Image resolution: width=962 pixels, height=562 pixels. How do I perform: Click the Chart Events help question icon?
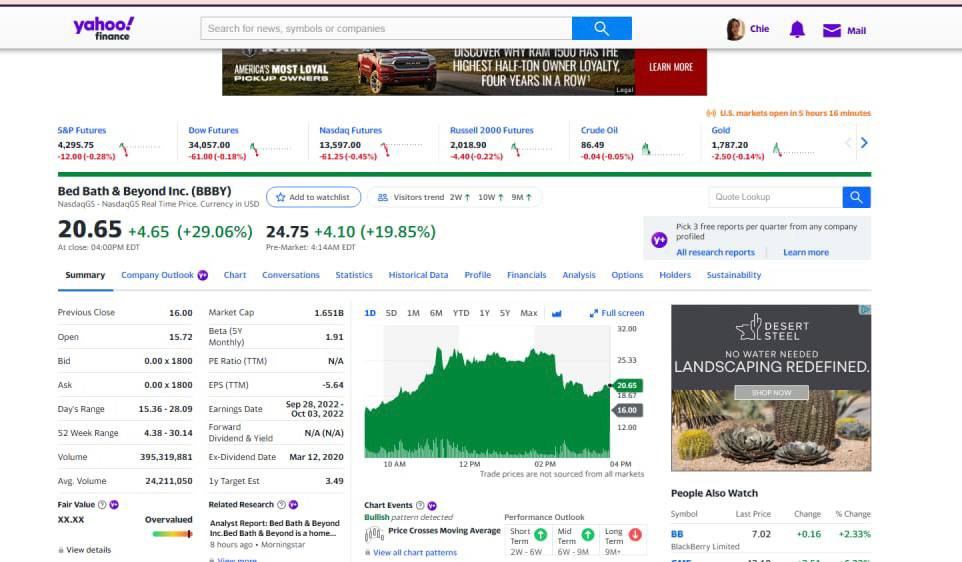pos(420,506)
